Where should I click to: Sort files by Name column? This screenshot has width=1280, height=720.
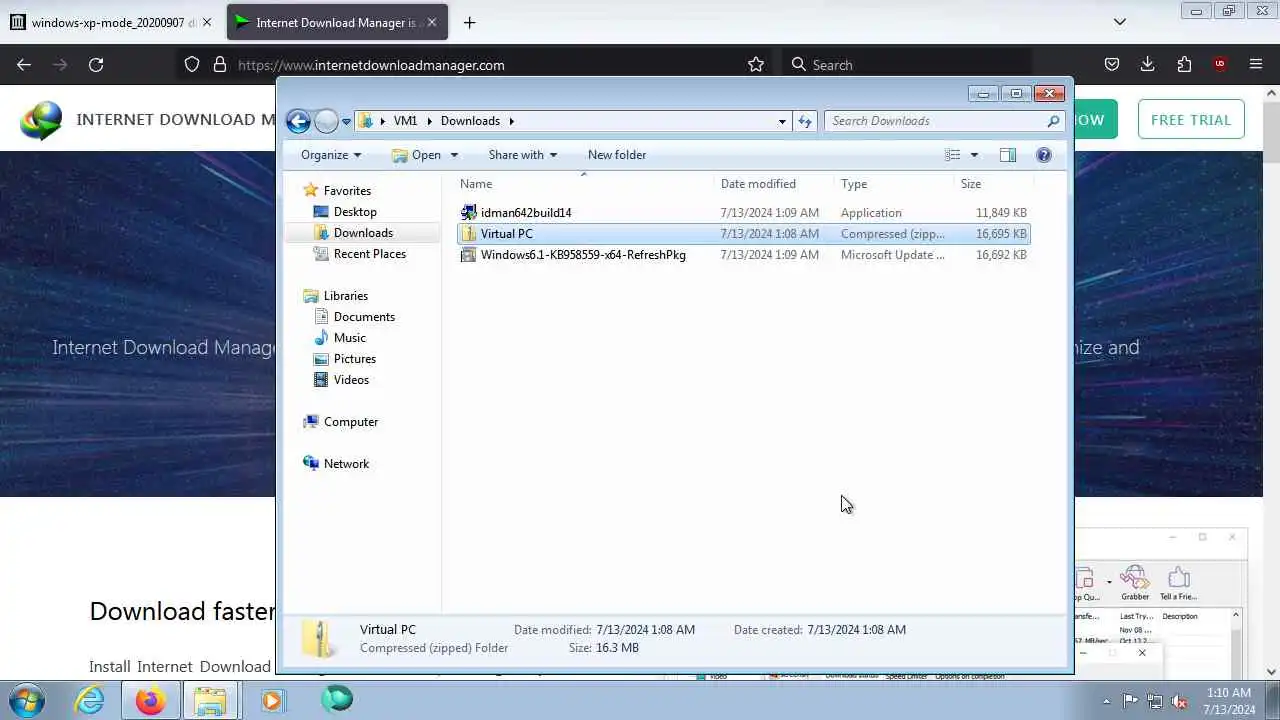pos(585,184)
